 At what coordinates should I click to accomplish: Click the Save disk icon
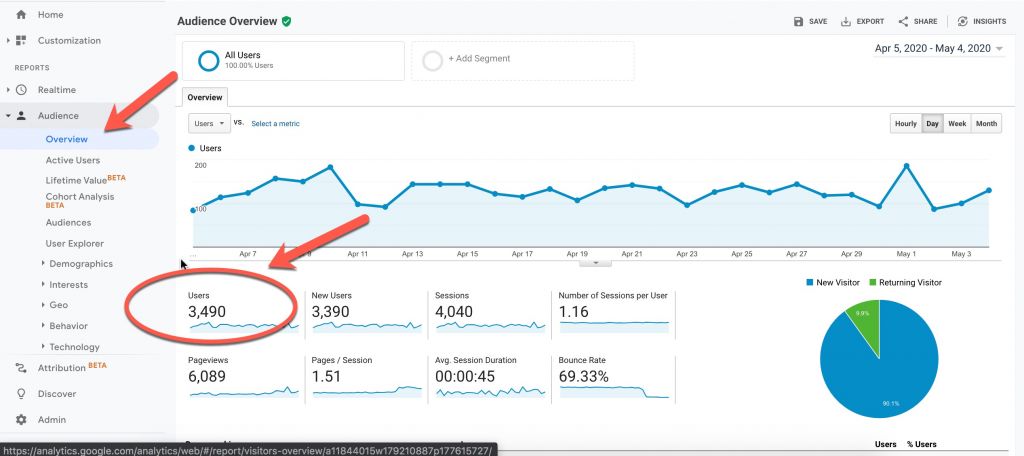(798, 22)
